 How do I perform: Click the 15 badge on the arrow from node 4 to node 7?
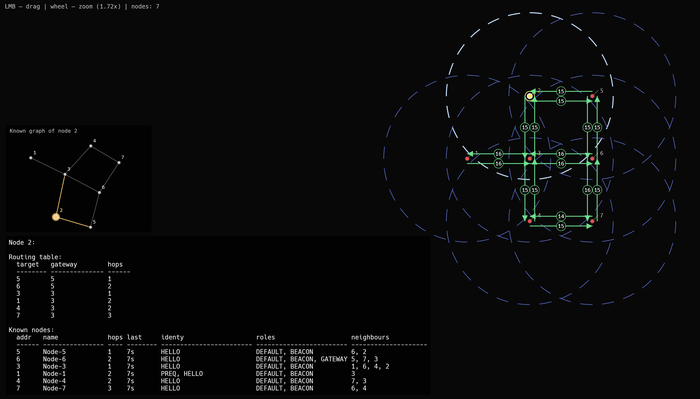561,226
